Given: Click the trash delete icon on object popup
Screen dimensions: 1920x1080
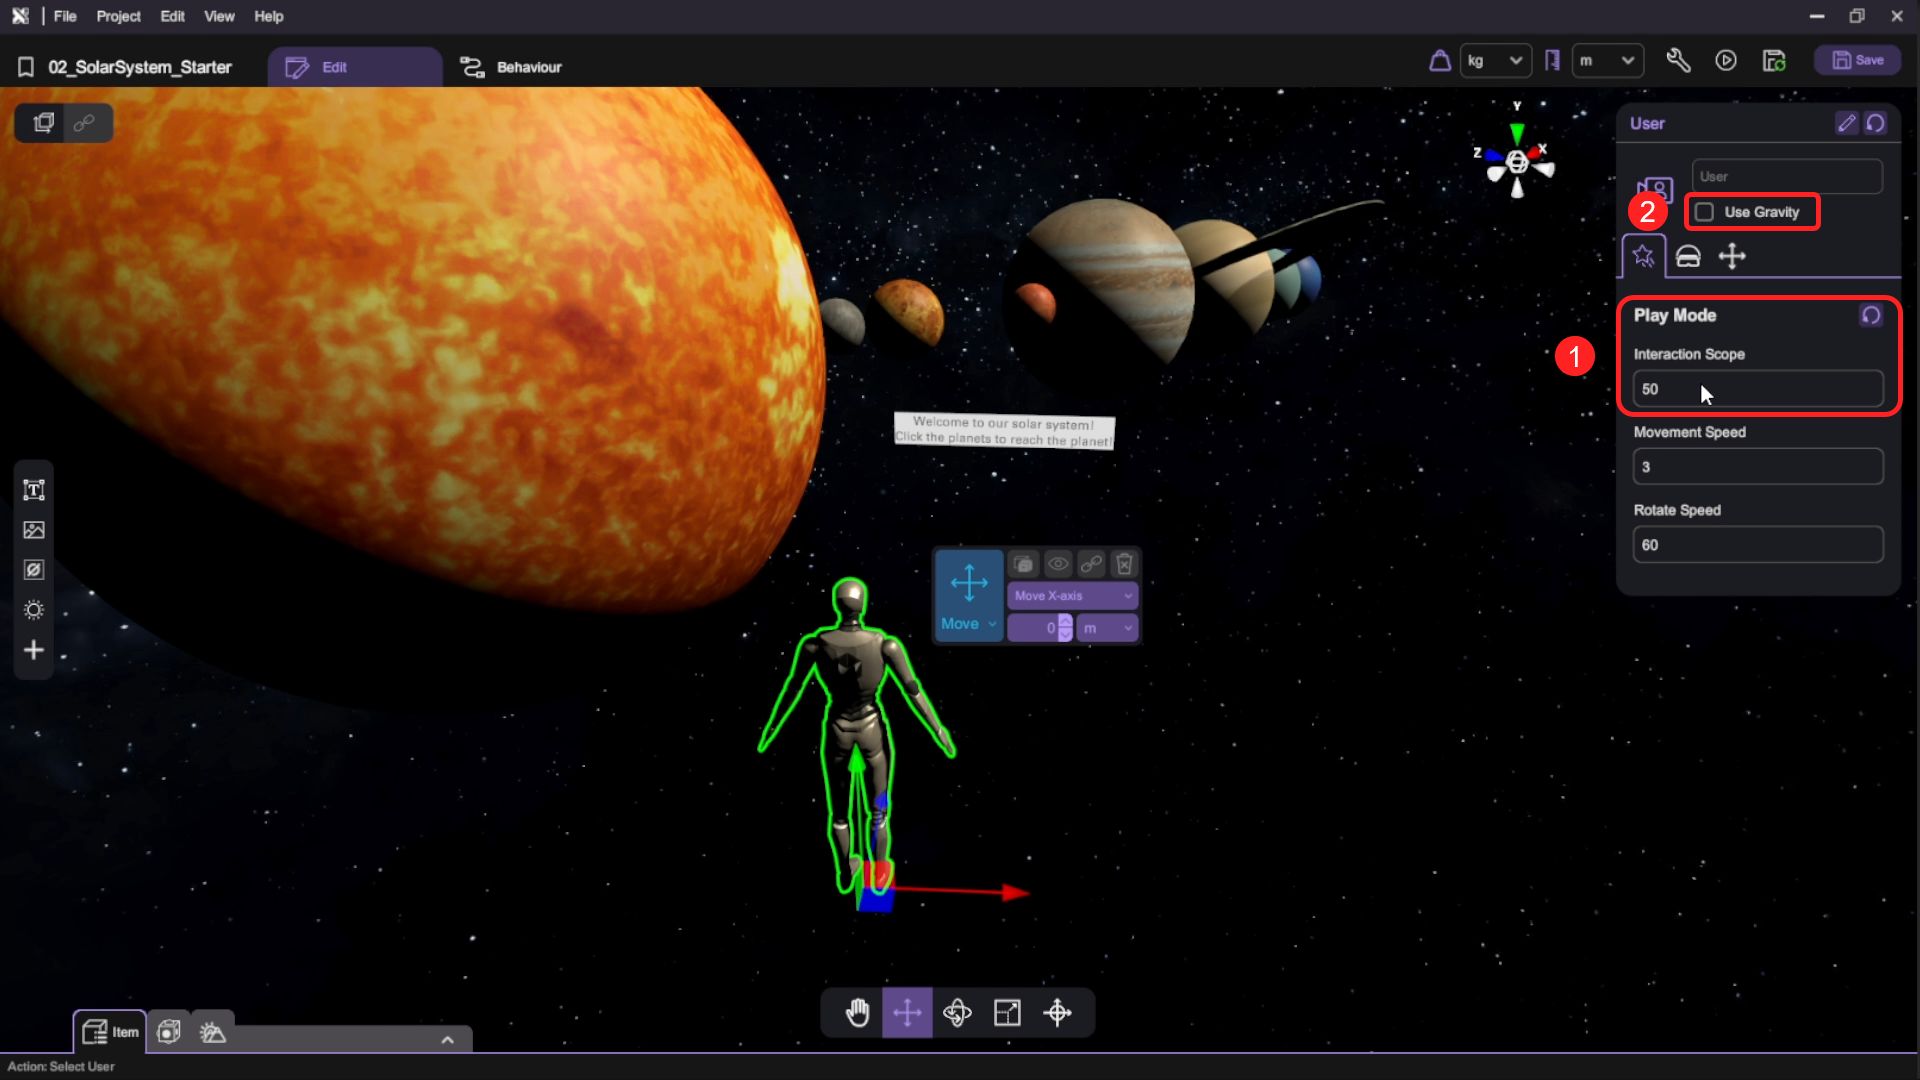Looking at the screenshot, I should 1124,564.
